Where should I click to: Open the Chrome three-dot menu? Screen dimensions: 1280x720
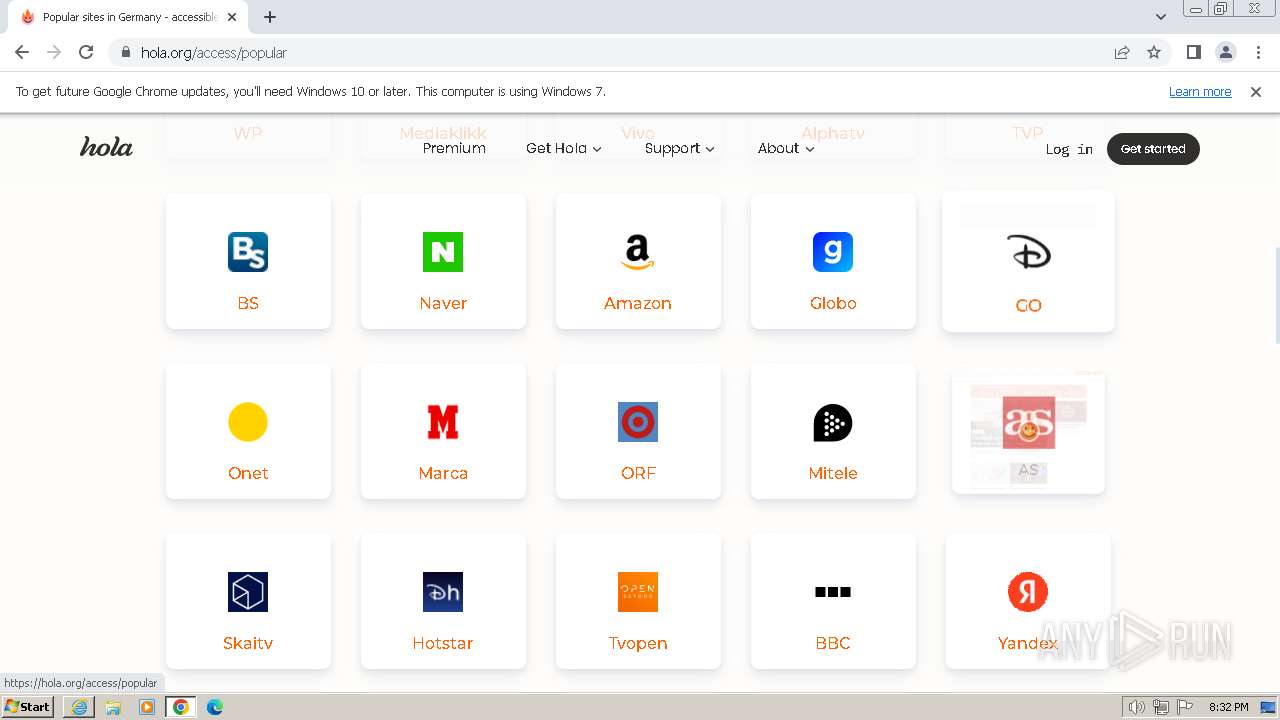[1258, 52]
